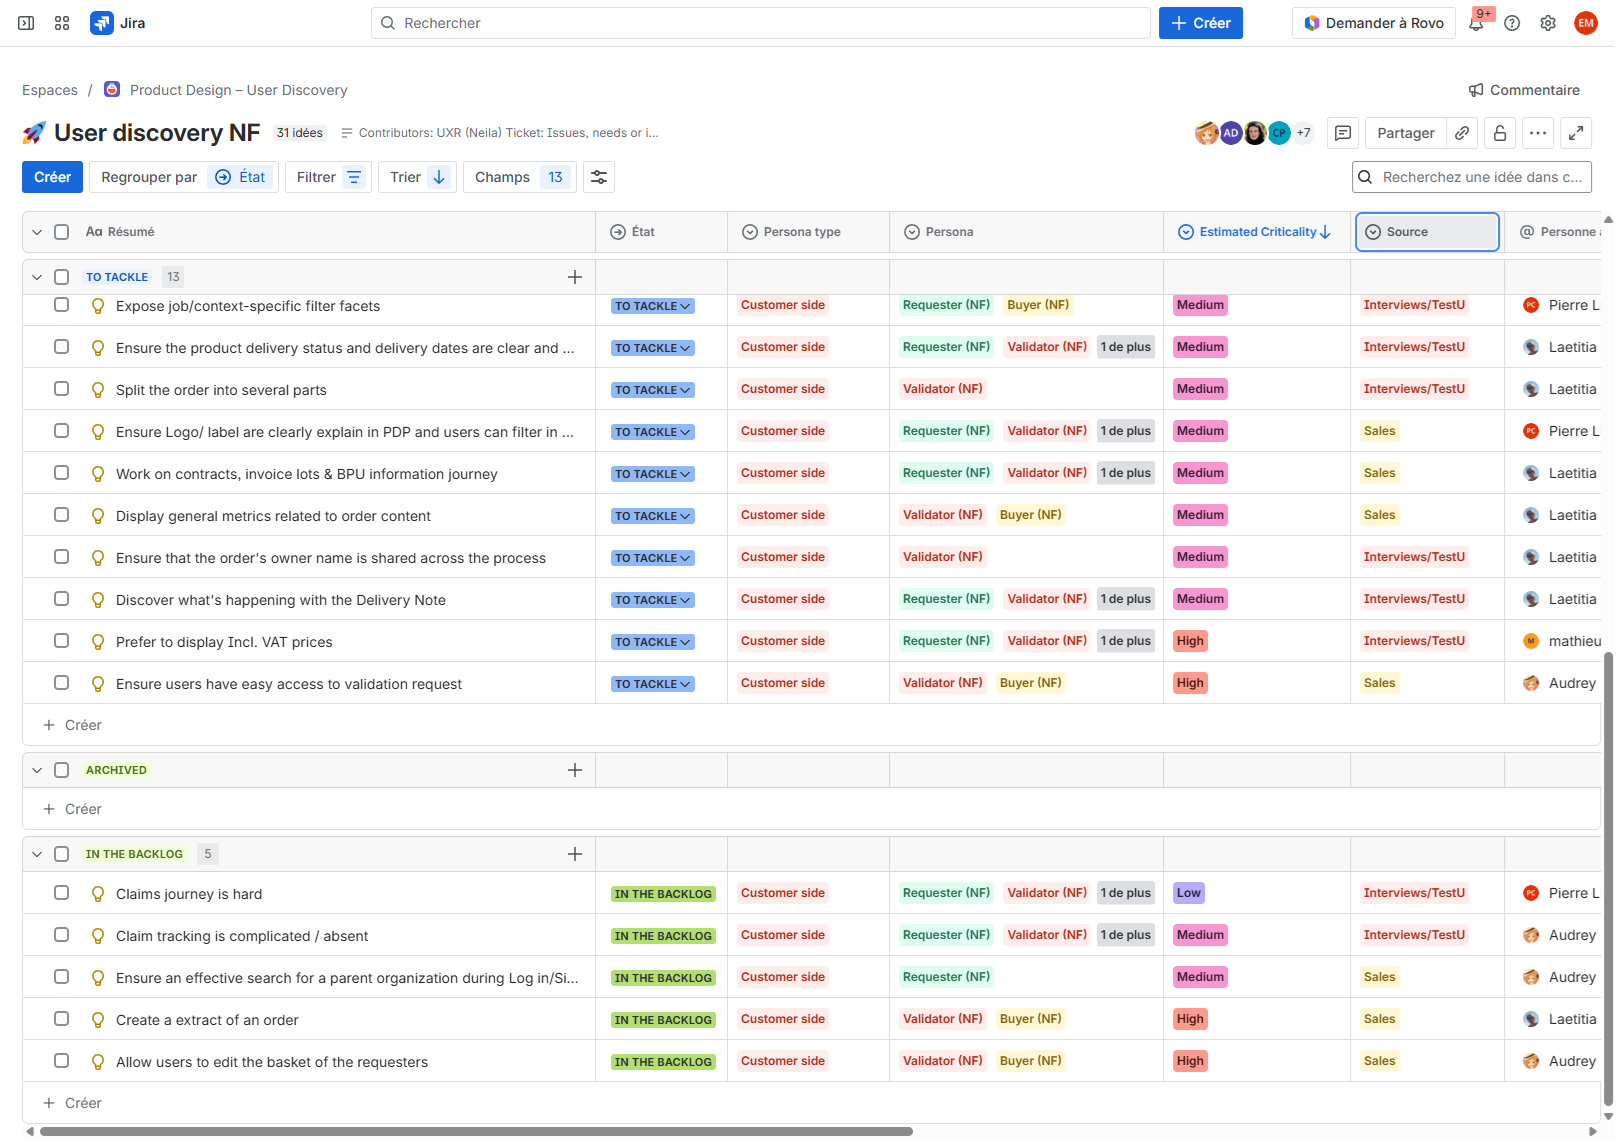The image size is (1616, 1145).
Task: Collapse the IN THE BACKLOG group
Action: (x=37, y=854)
